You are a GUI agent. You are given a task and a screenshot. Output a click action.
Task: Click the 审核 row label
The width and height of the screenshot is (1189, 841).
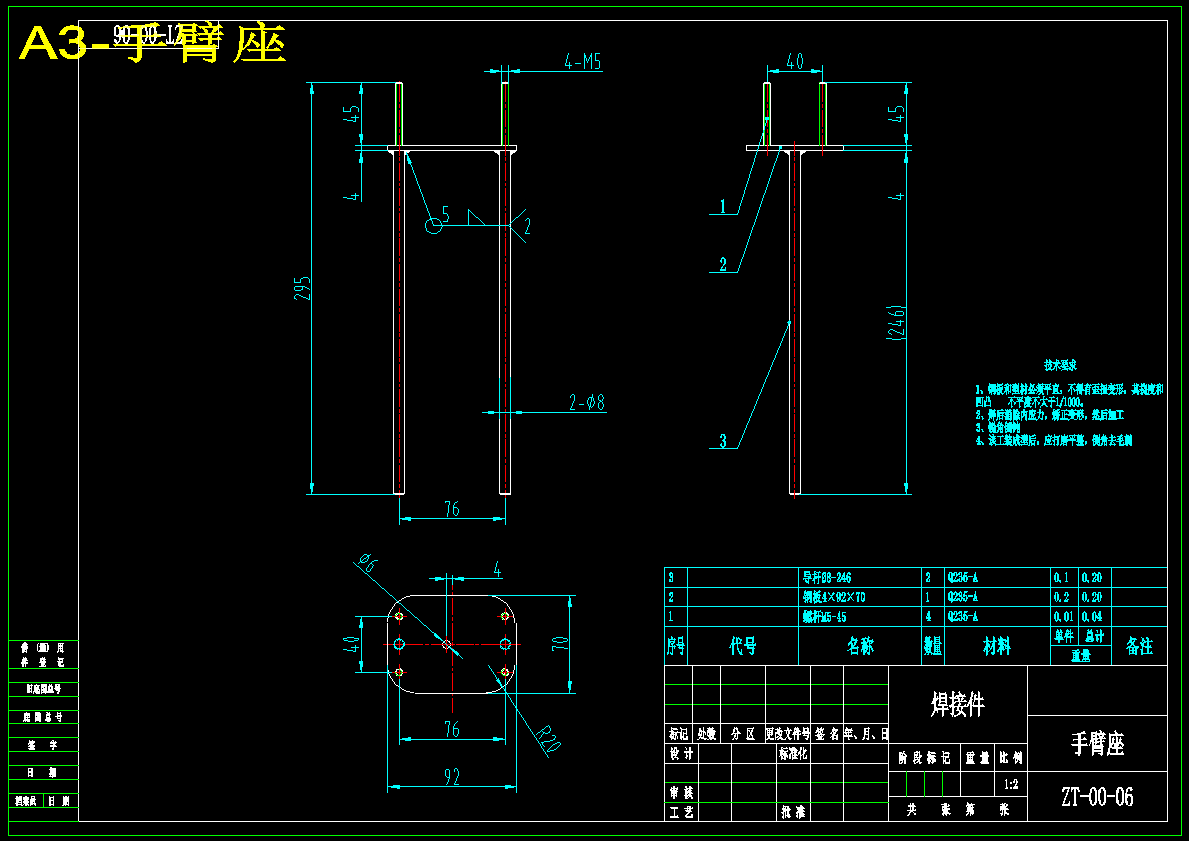(x=681, y=792)
